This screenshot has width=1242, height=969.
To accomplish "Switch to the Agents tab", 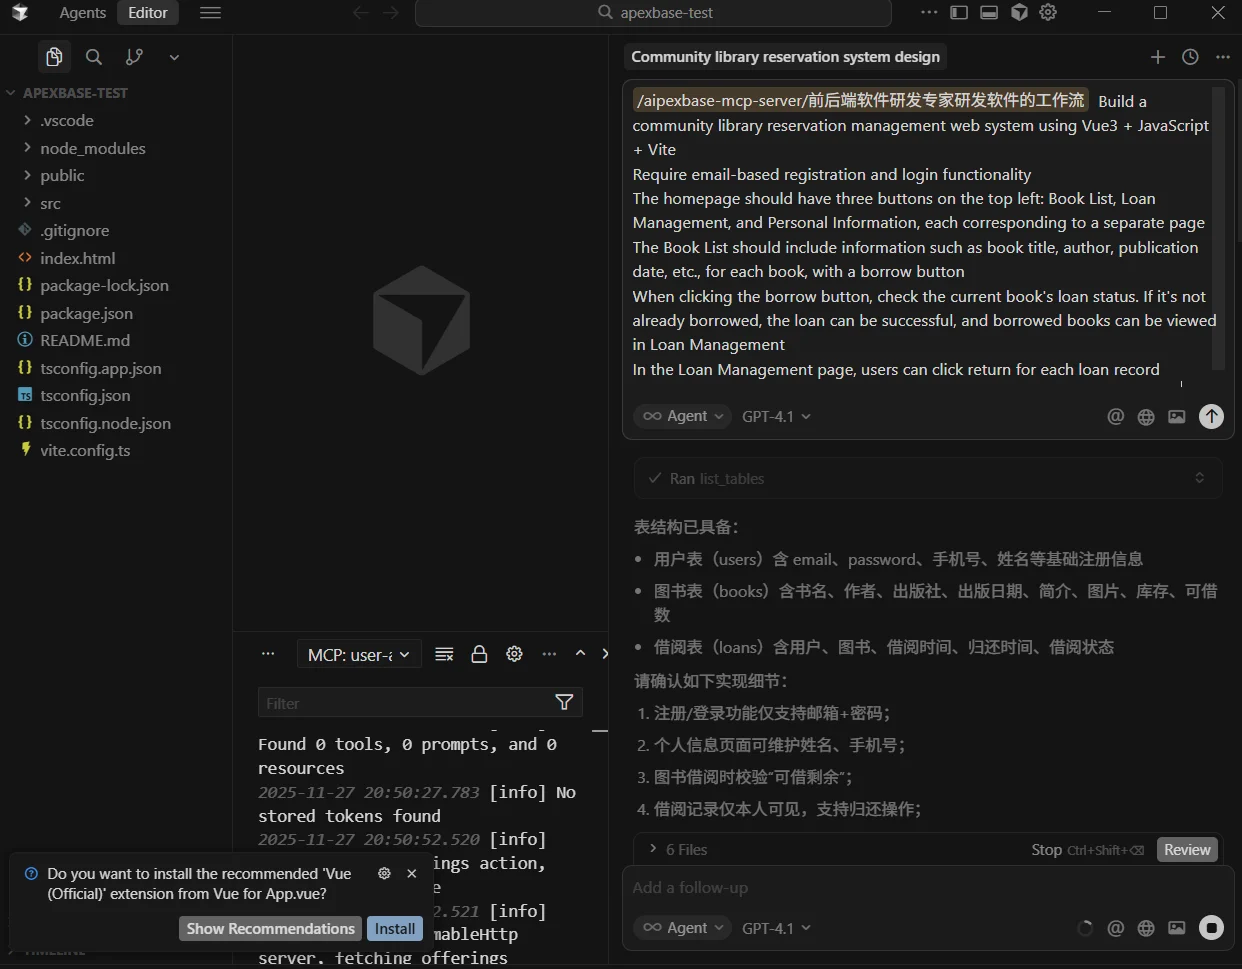I will coord(82,13).
